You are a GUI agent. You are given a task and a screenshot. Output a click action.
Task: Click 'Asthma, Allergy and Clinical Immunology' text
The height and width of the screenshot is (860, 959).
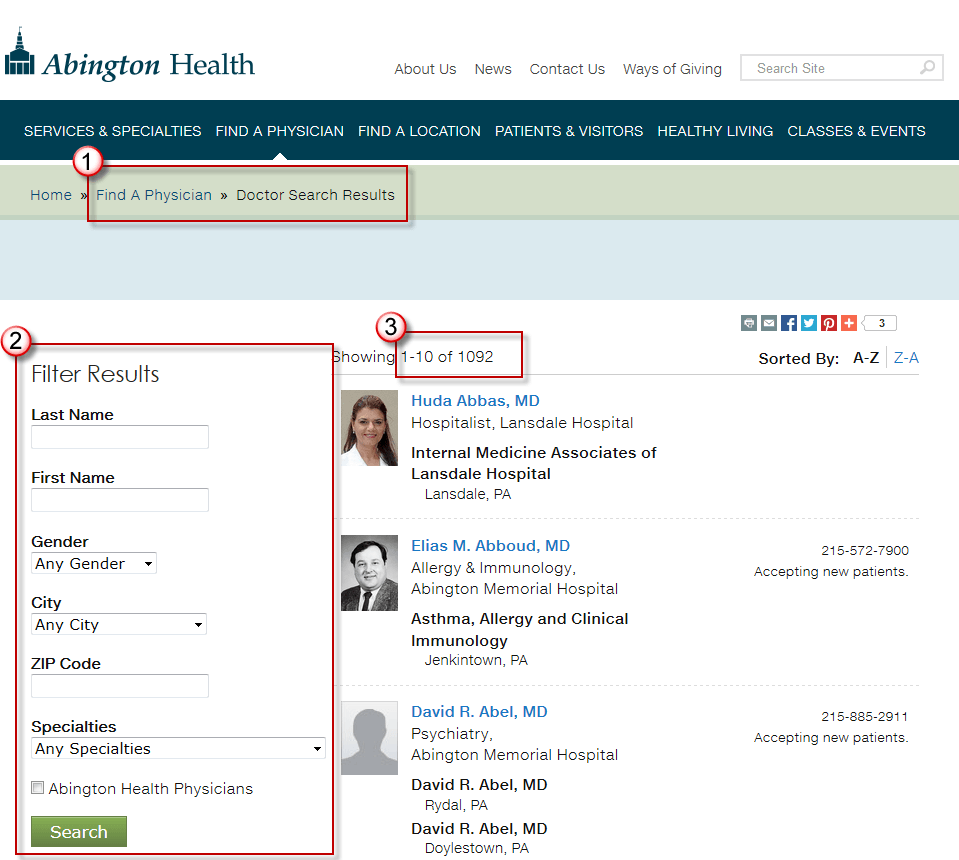click(519, 629)
